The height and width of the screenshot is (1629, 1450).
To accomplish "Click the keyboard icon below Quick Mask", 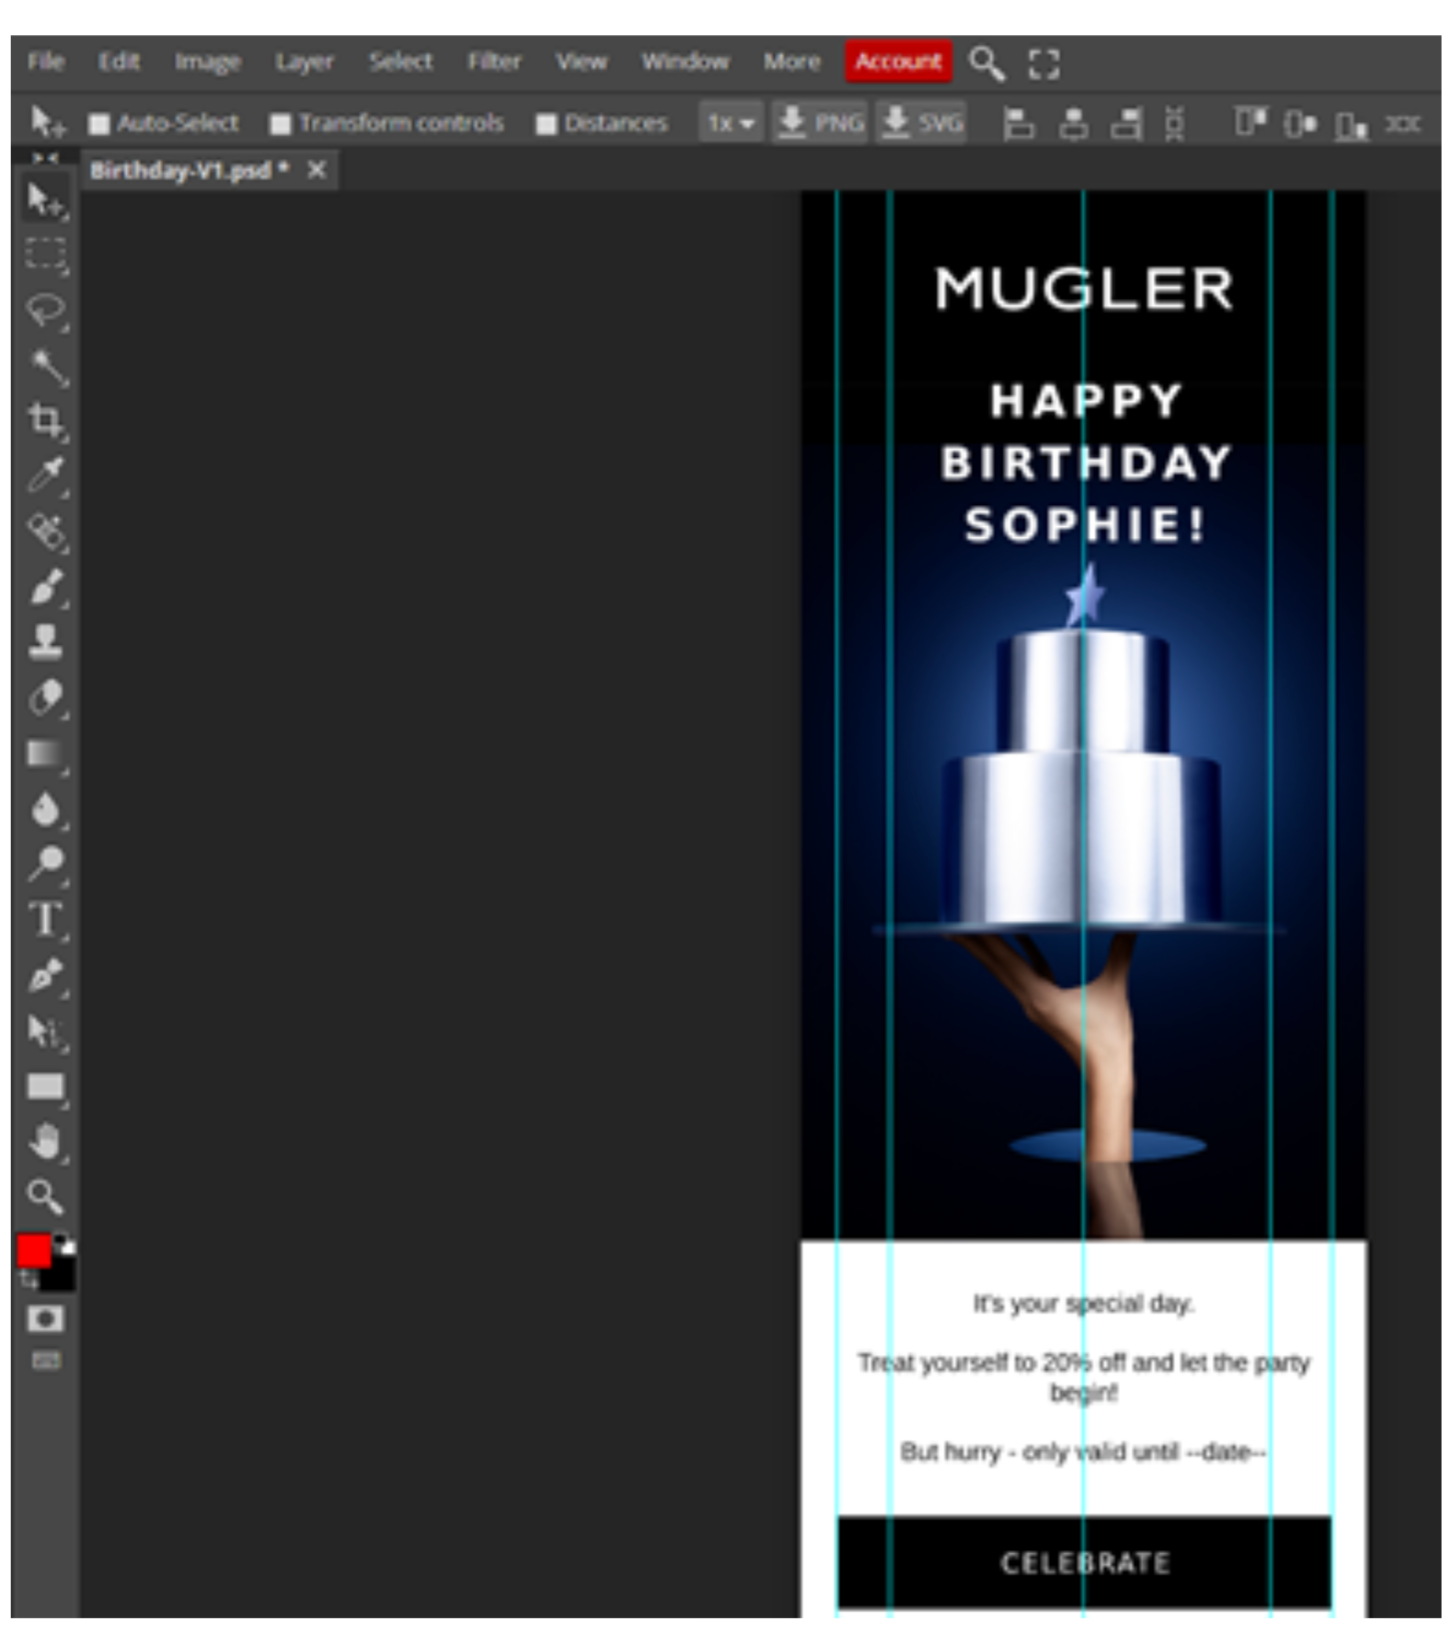I will click(x=45, y=1360).
